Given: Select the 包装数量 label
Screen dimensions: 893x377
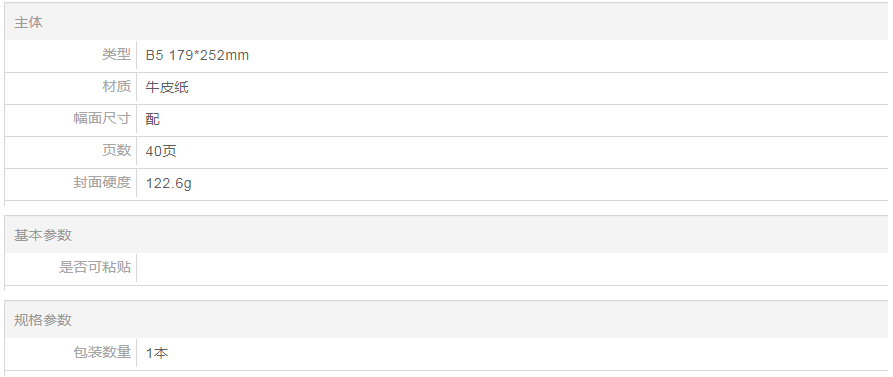Looking at the screenshot, I should tap(102, 352).
